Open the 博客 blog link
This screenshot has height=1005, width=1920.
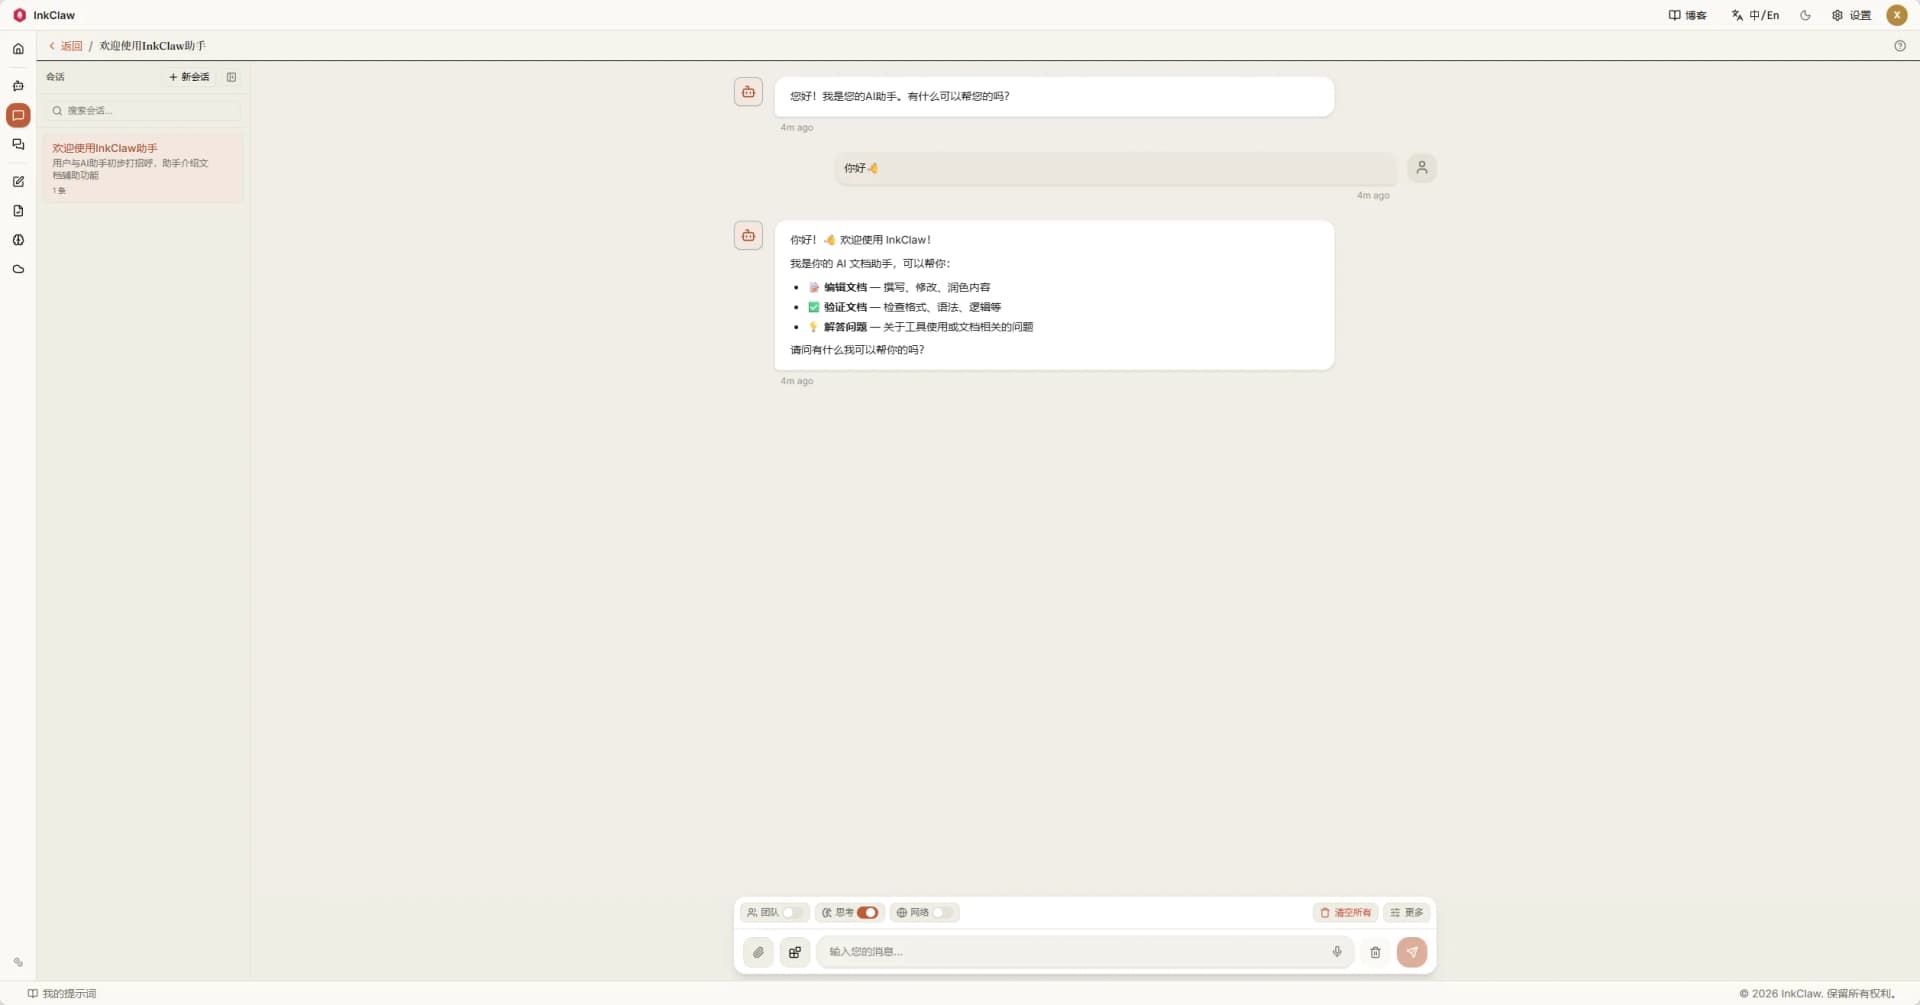[x=1688, y=15]
